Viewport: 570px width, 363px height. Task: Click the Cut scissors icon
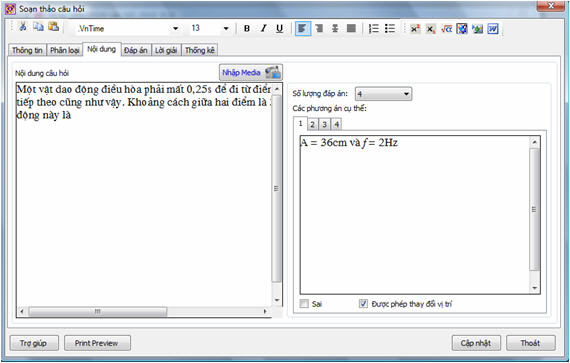[x=23, y=27]
